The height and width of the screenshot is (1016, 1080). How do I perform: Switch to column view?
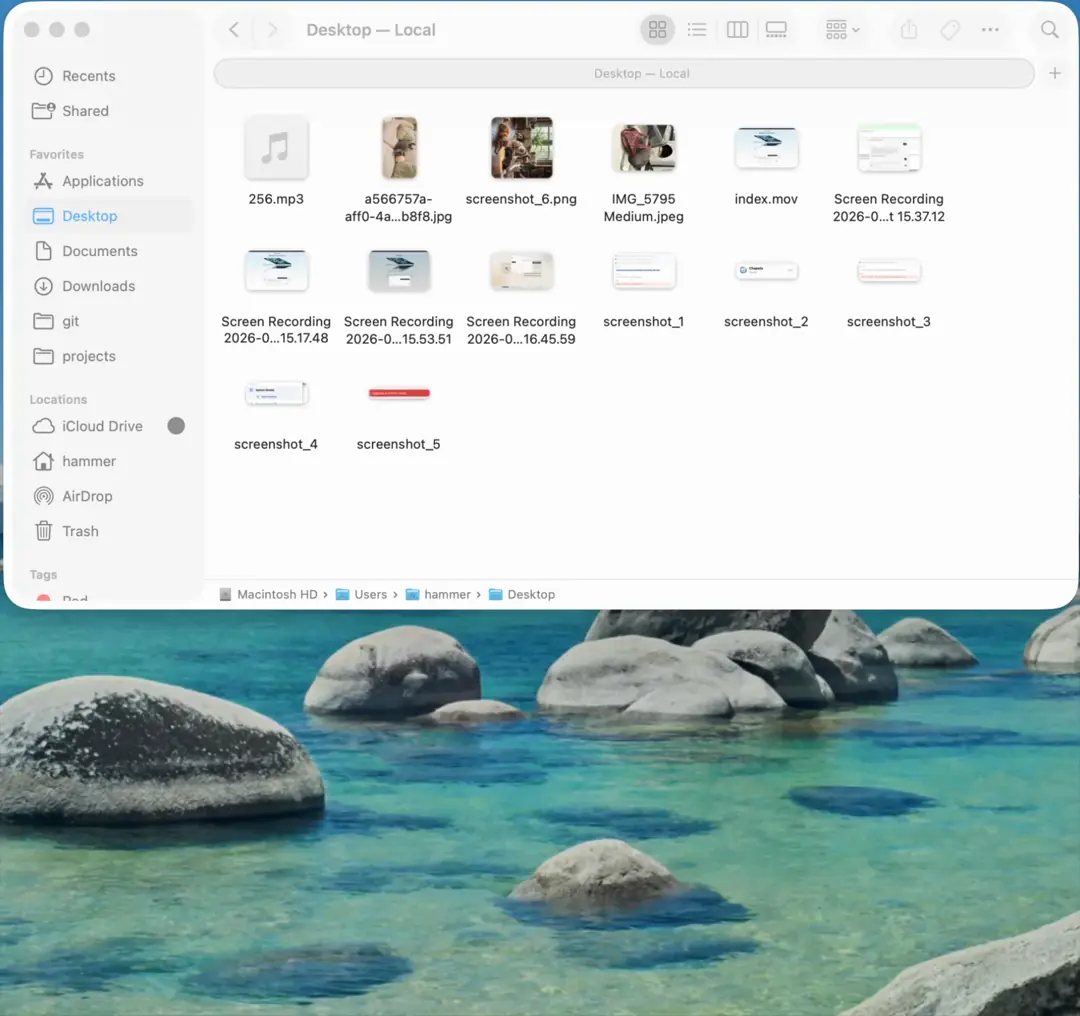(x=737, y=30)
